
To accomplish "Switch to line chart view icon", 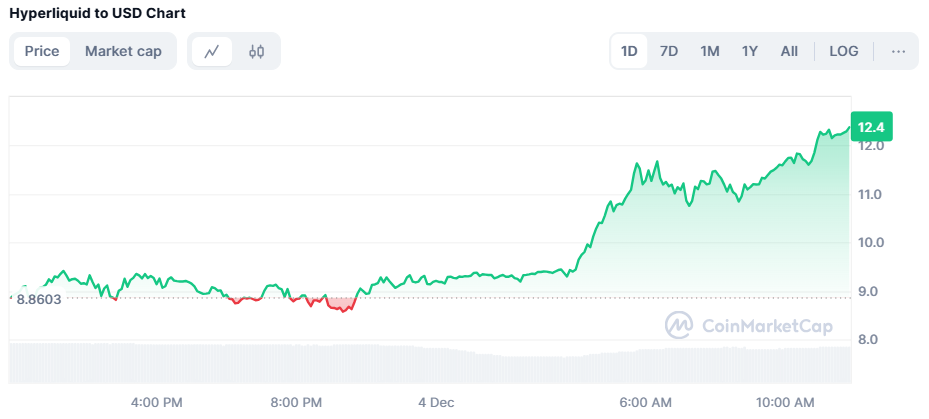I will click(211, 52).
